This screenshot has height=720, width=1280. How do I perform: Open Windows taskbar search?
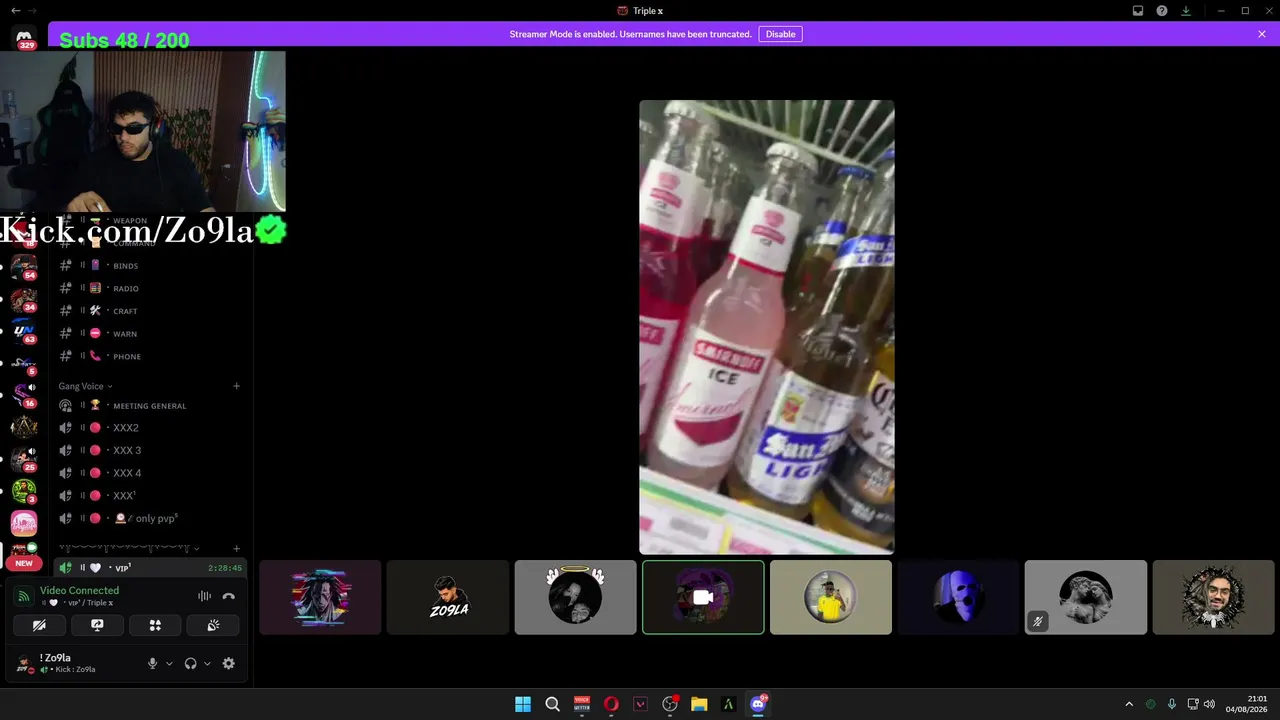(x=552, y=704)
